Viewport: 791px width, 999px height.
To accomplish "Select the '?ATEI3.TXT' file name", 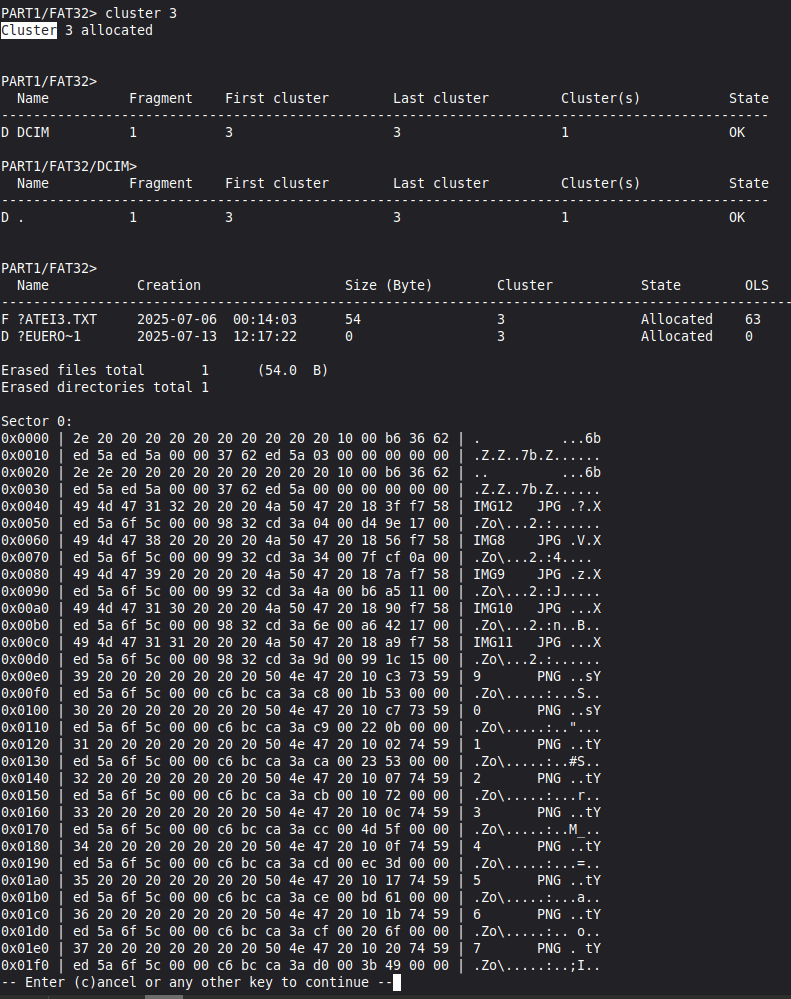I will click(57, 319).
